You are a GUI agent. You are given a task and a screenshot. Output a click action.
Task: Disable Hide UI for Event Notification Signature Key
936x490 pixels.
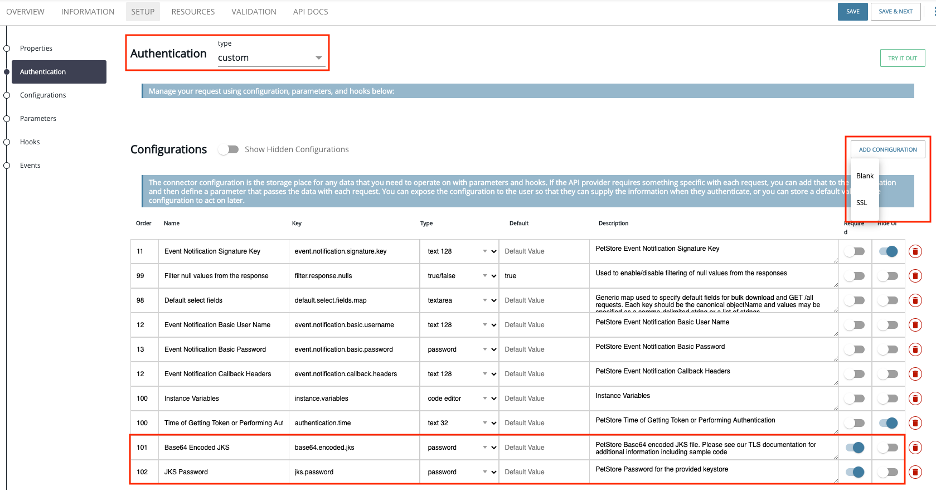(888, 251)
